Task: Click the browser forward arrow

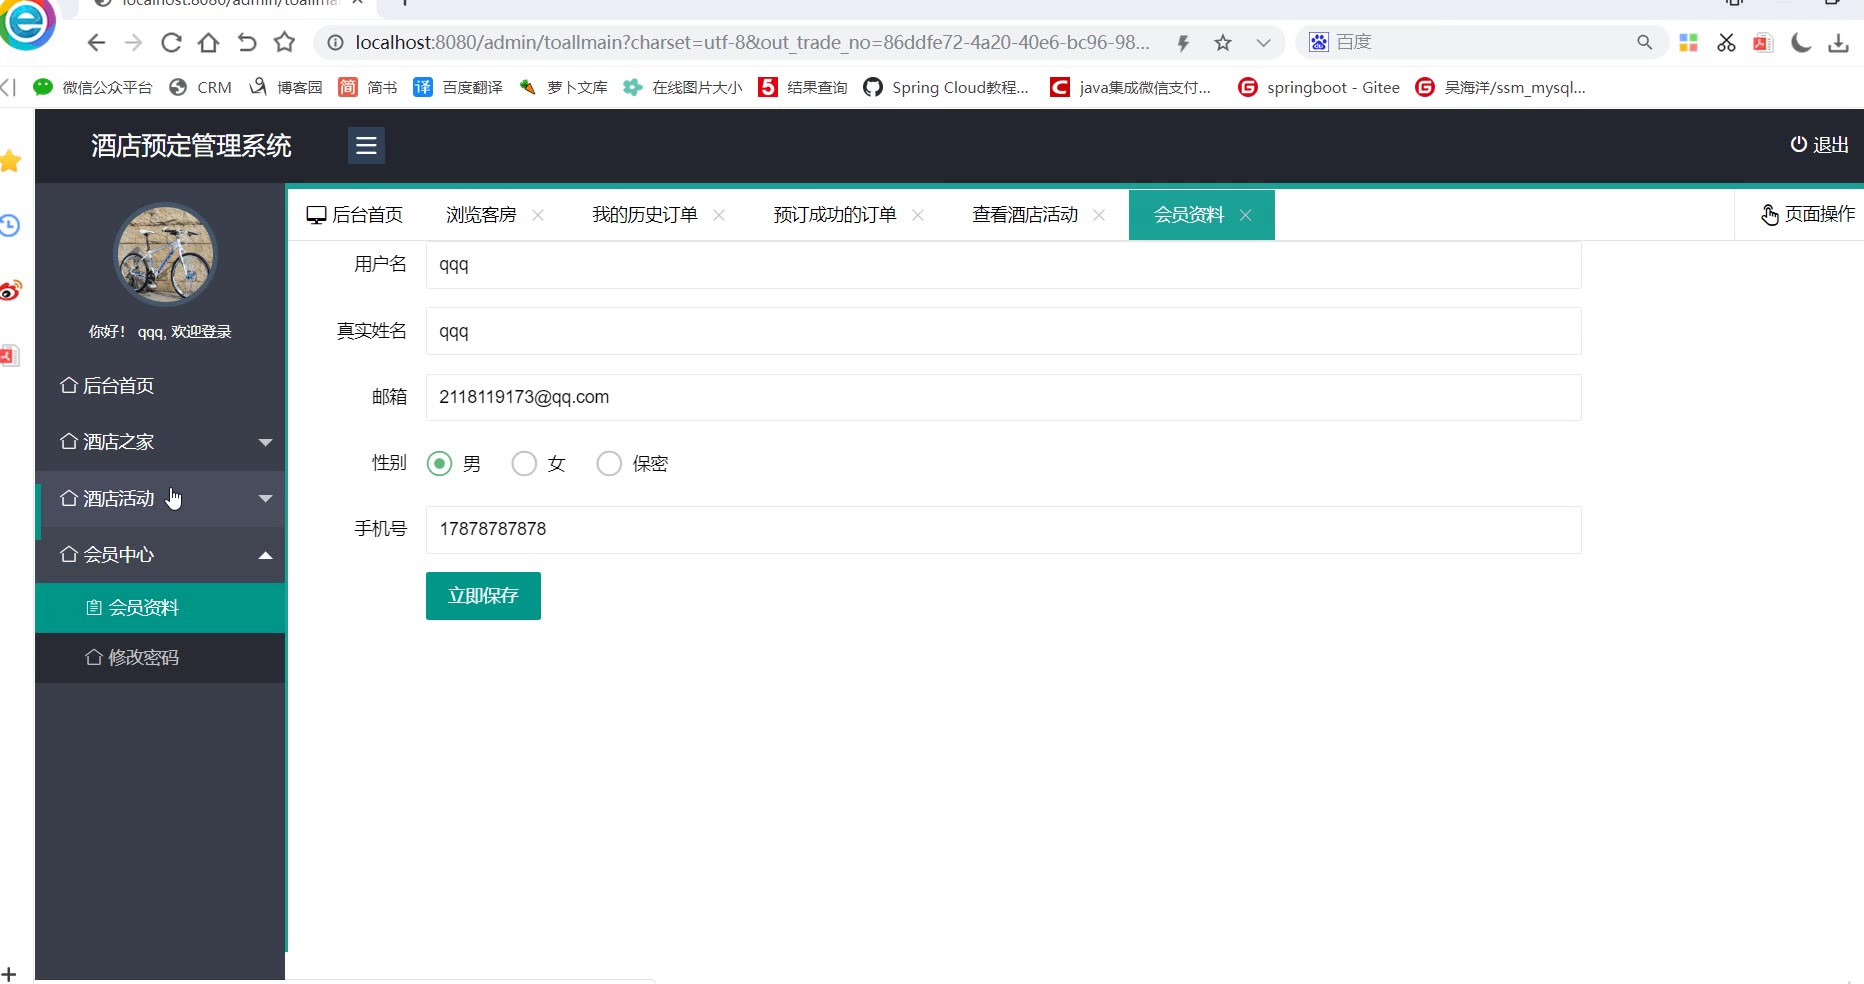Action: pos(134,43)
